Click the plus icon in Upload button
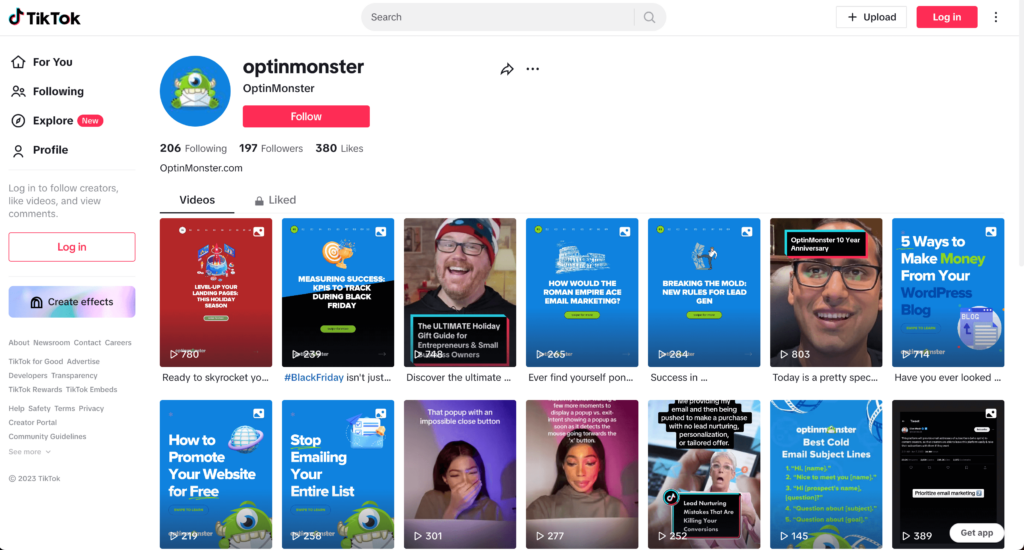The width and height of the screenshot is (1024, 550). pos(852,17)
